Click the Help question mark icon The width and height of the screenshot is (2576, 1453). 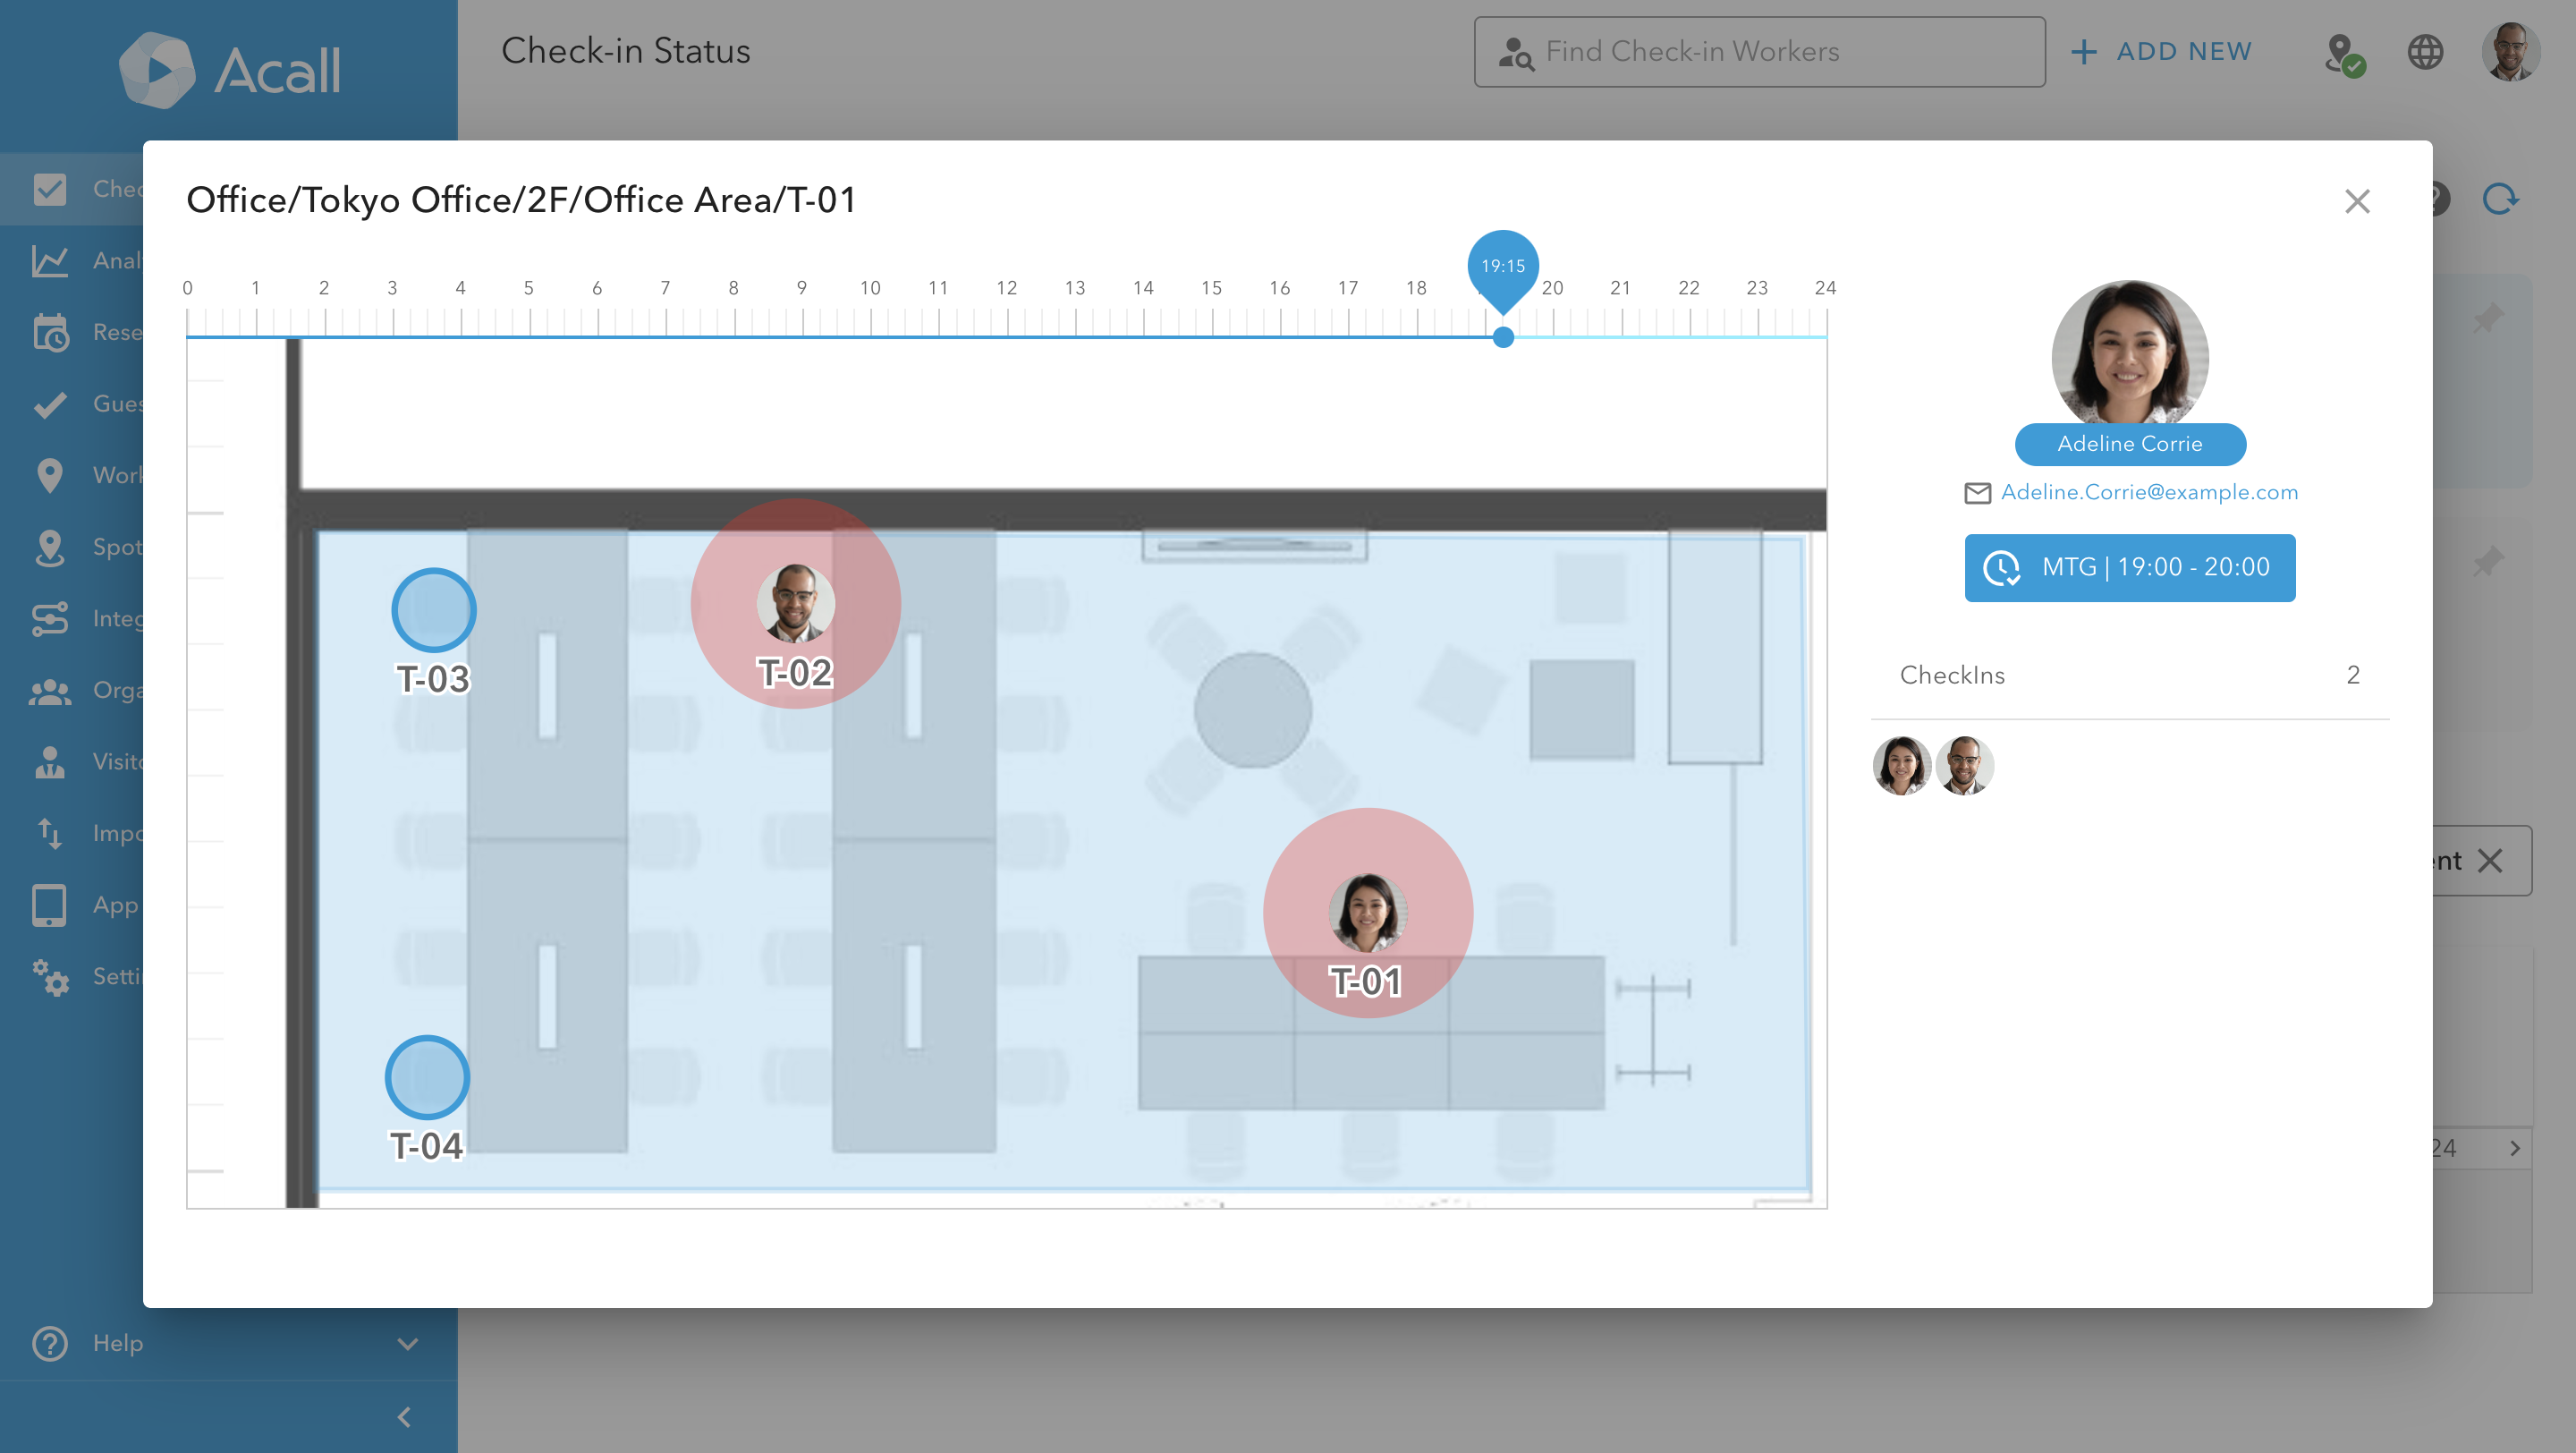pyautogui.click(x=49, y=1343)
